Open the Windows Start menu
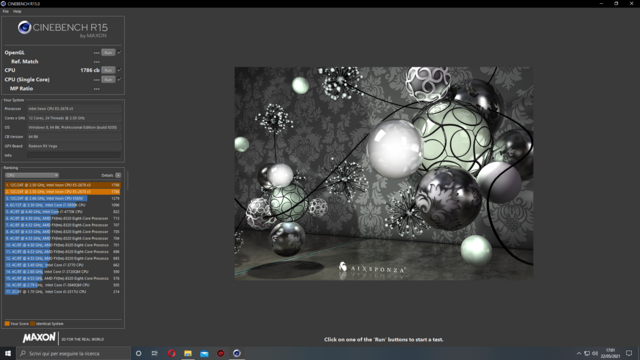Viewport: 640px width, 360px height. [x=8, y=353]
